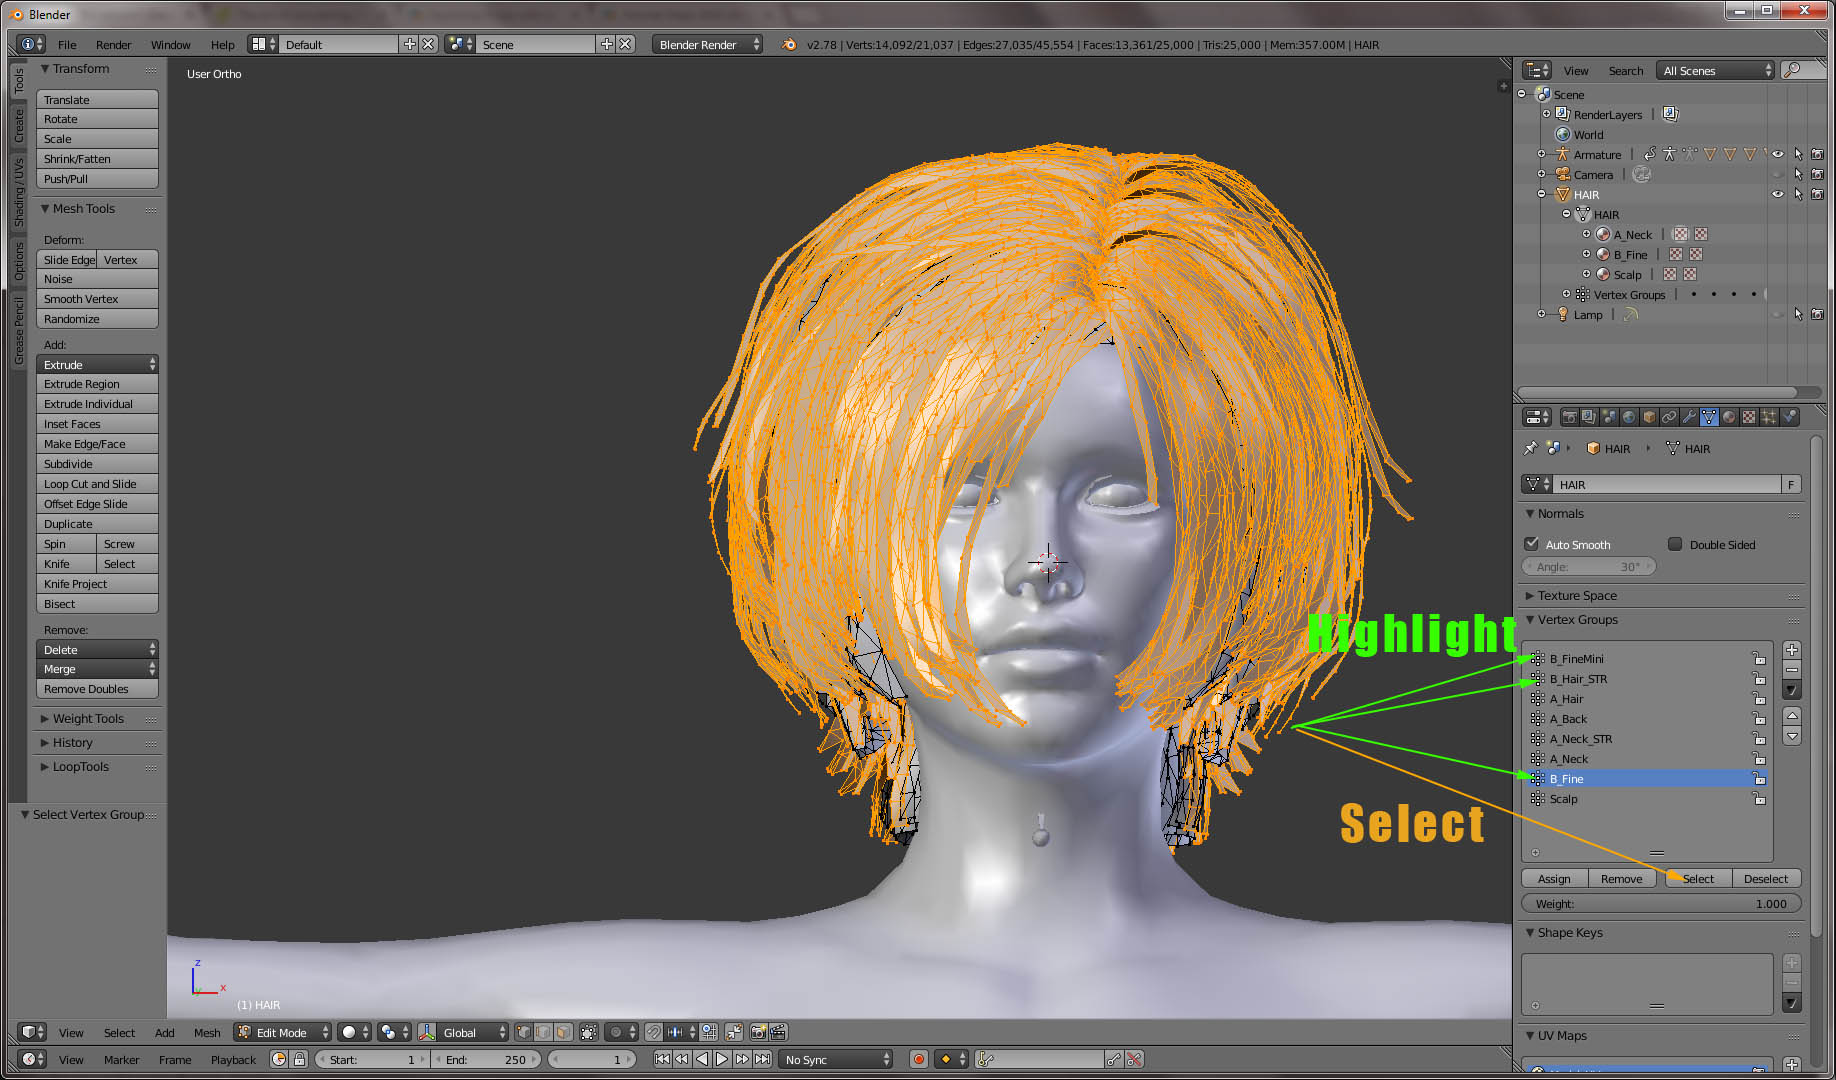
Task: Adjust the vertex group Weight slider
Action: click(x=1661, y=903)
